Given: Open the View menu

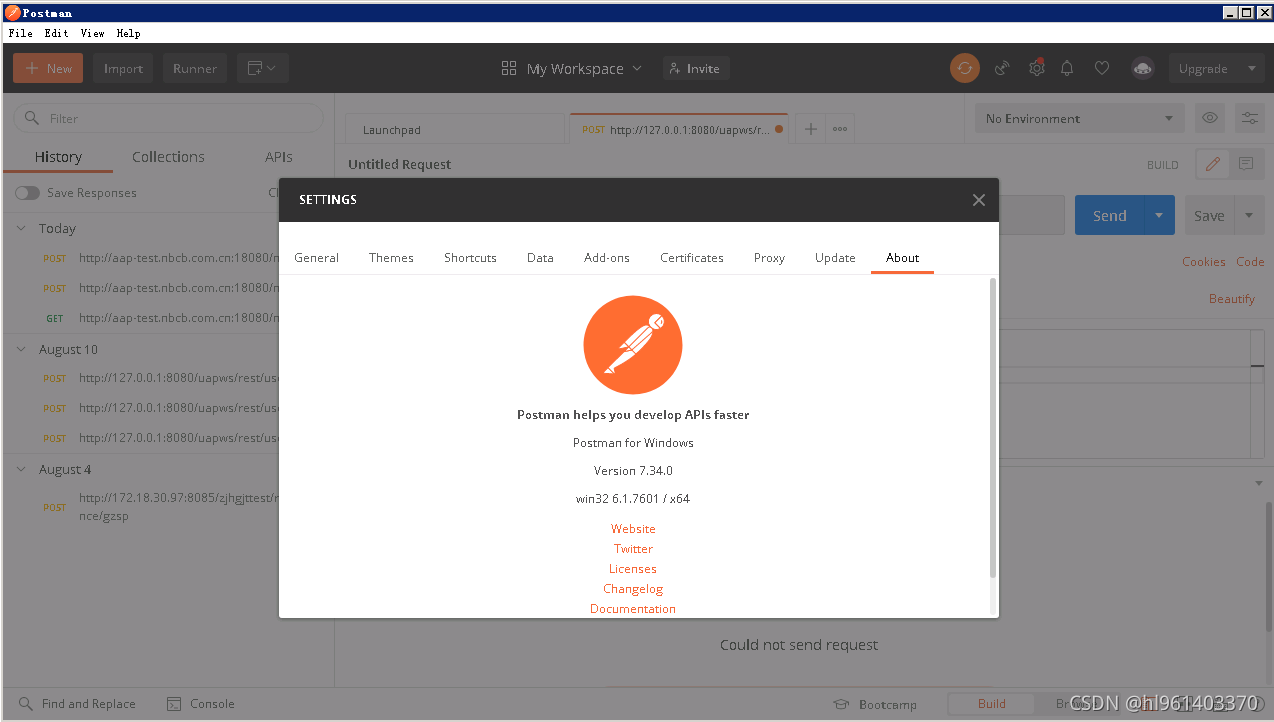Looking at the screenshot, I should [92, 33].
